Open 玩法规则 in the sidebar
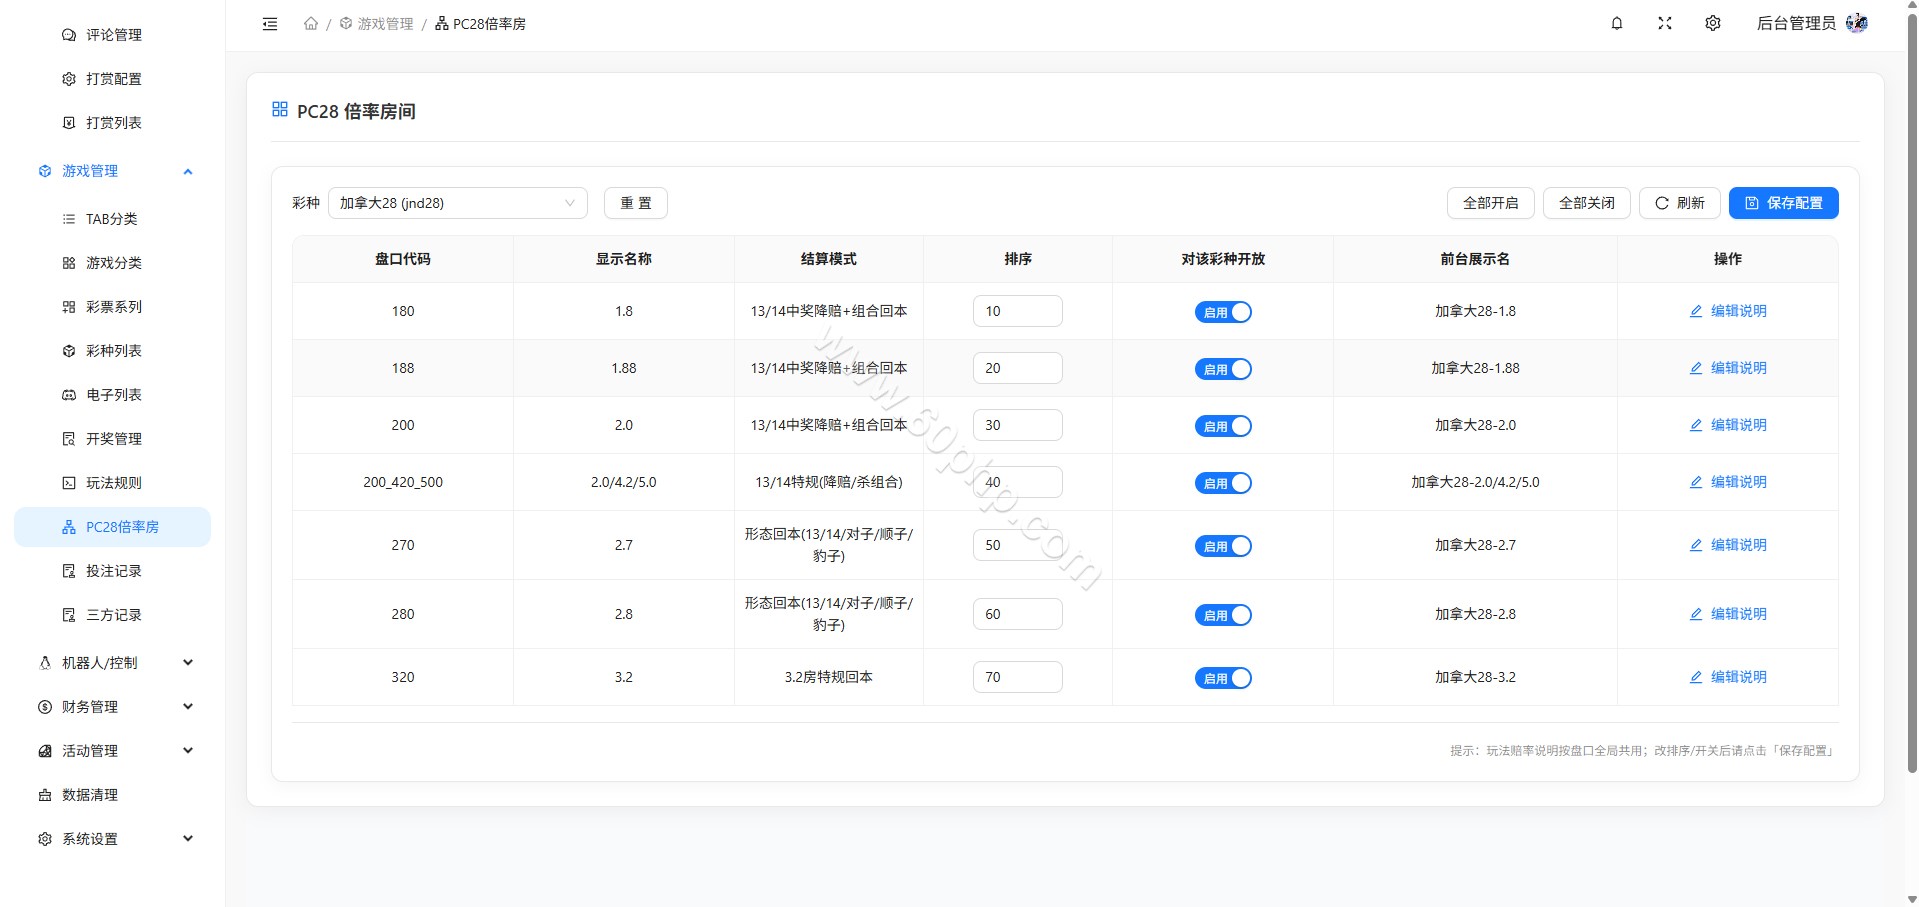 (x=114, y=483)
